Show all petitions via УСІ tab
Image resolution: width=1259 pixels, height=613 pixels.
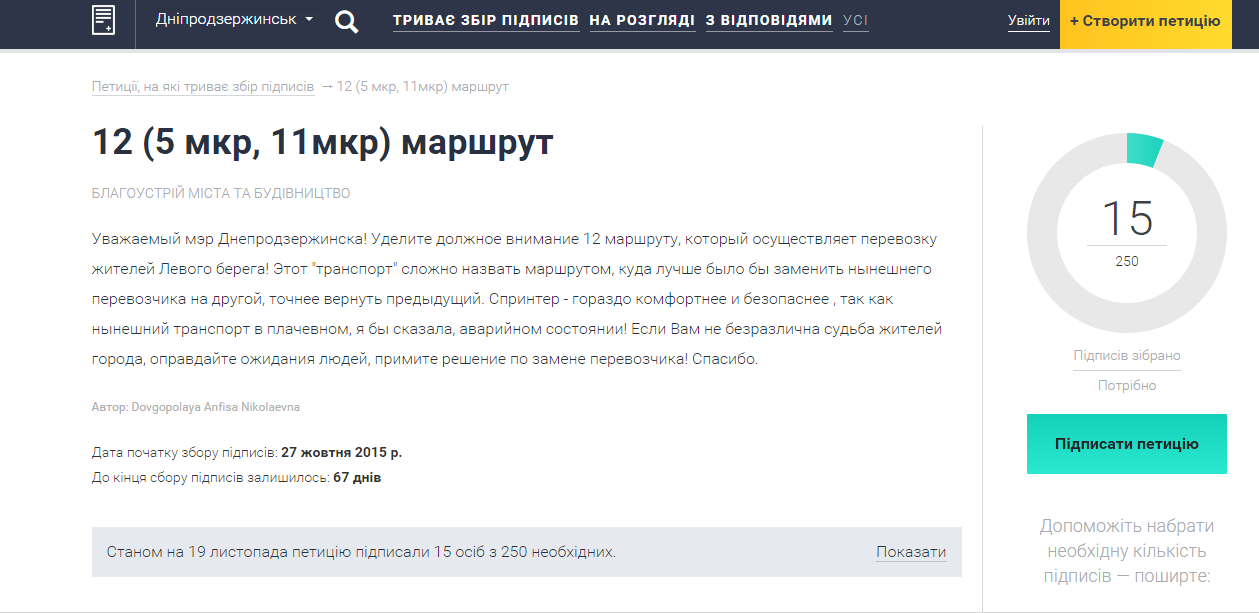click(x=855, y=21)
